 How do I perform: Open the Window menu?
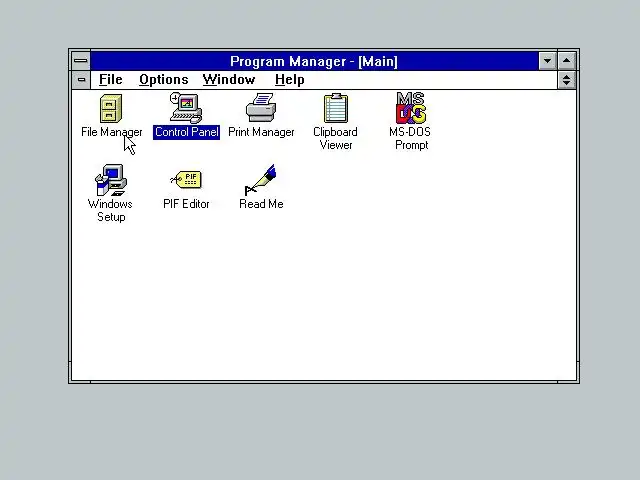click(x=229, y=80)
